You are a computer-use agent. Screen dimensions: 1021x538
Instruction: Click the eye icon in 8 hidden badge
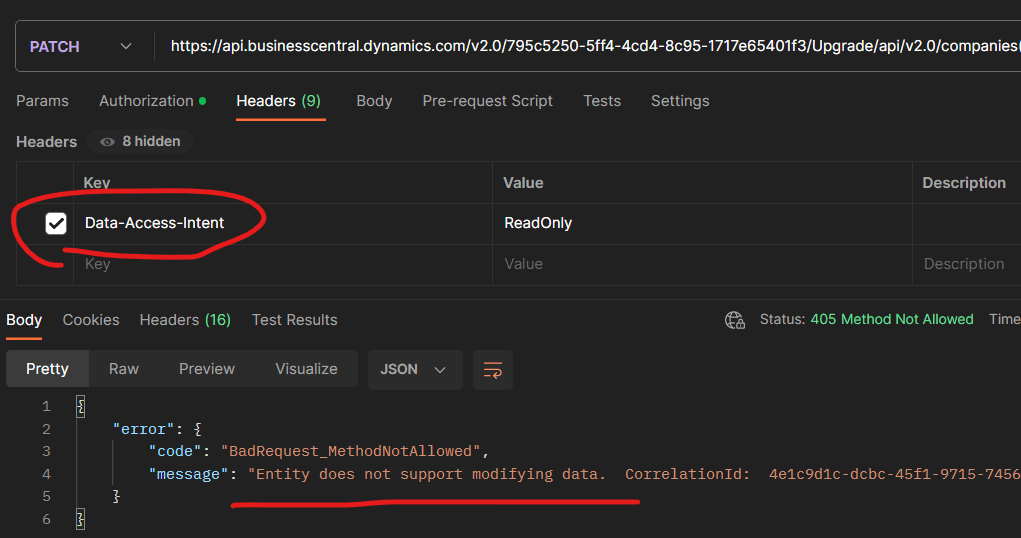108,142
